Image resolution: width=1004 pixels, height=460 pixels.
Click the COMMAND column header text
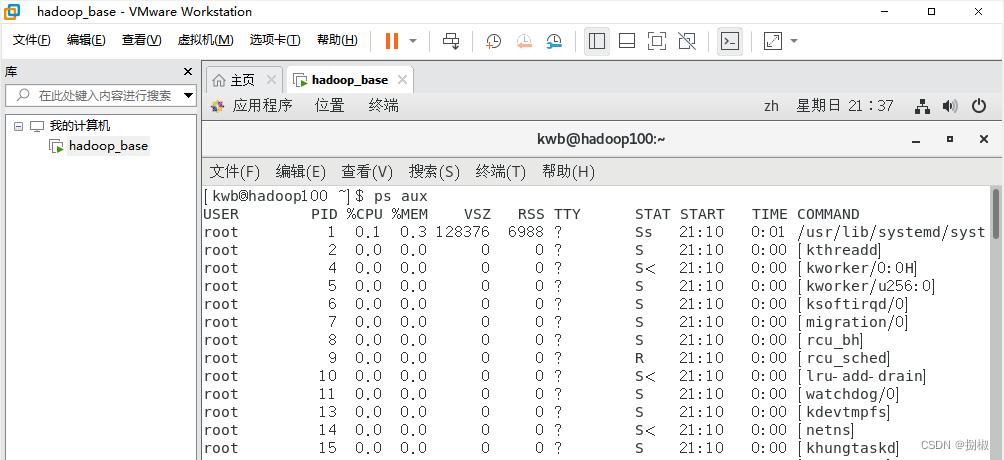click(829, 214)
